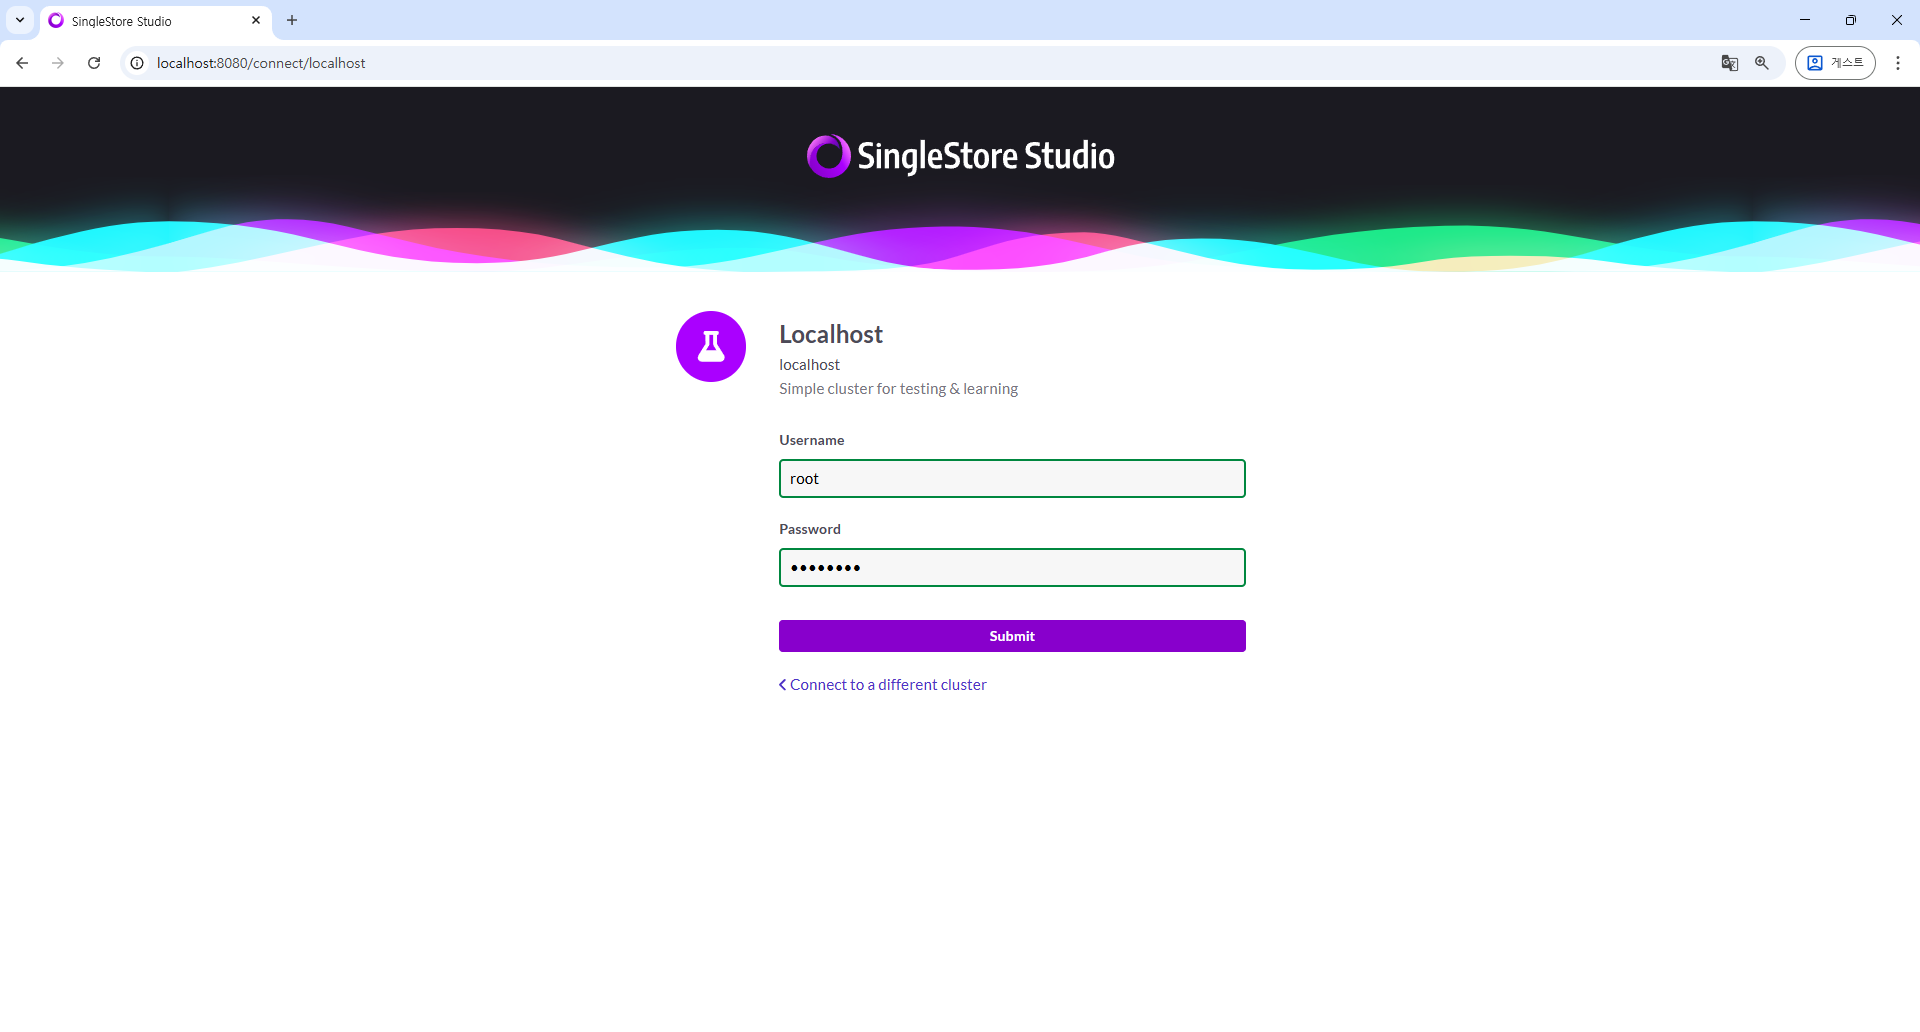
Task: Click the zoom magnifier icon
Action: tap(1762, 63)
